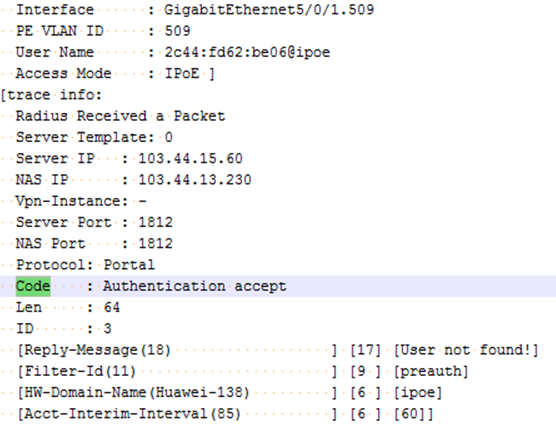
Task: Click the Radius Received a Packet line
Action: [121, 116]
